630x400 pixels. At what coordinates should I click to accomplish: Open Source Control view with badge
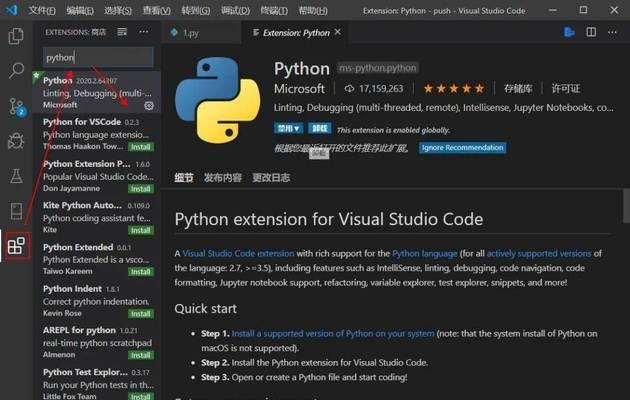[x=16, y=106]
